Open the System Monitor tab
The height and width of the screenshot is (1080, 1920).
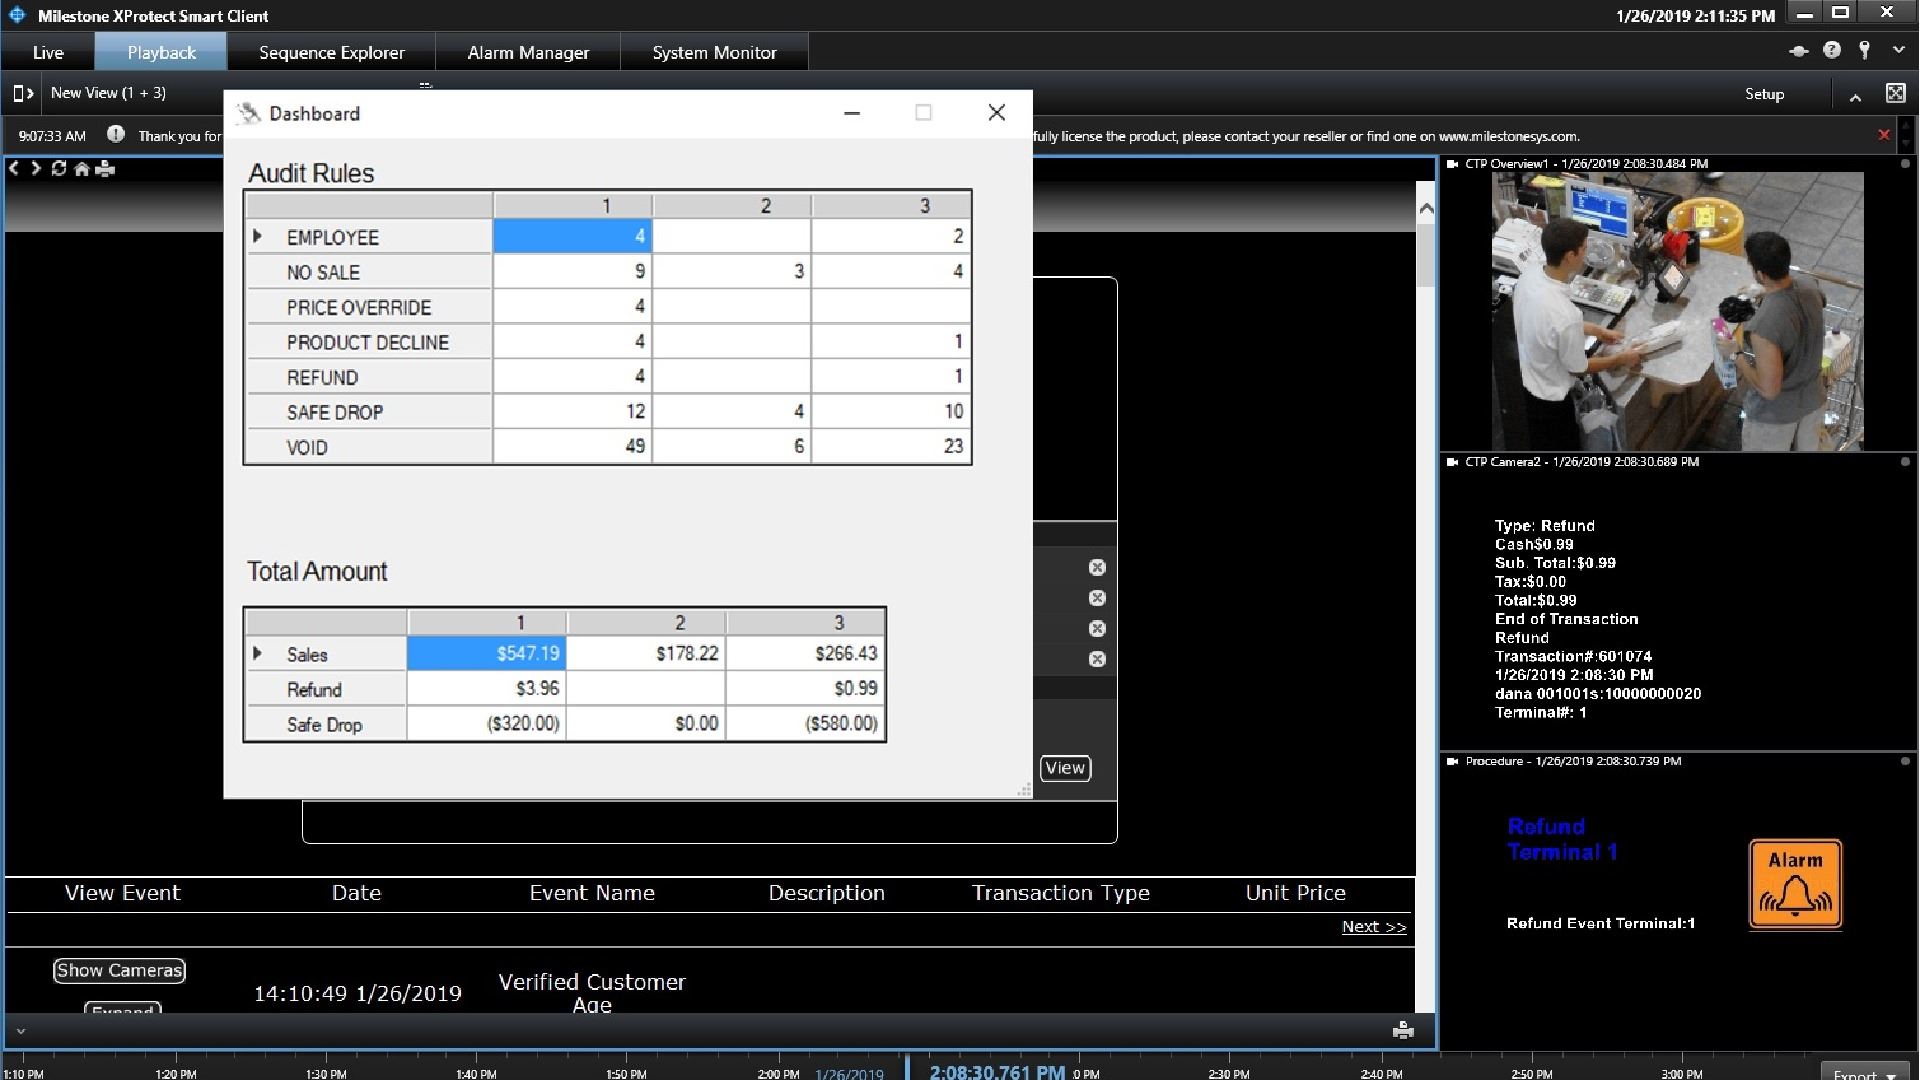[714, 52]
